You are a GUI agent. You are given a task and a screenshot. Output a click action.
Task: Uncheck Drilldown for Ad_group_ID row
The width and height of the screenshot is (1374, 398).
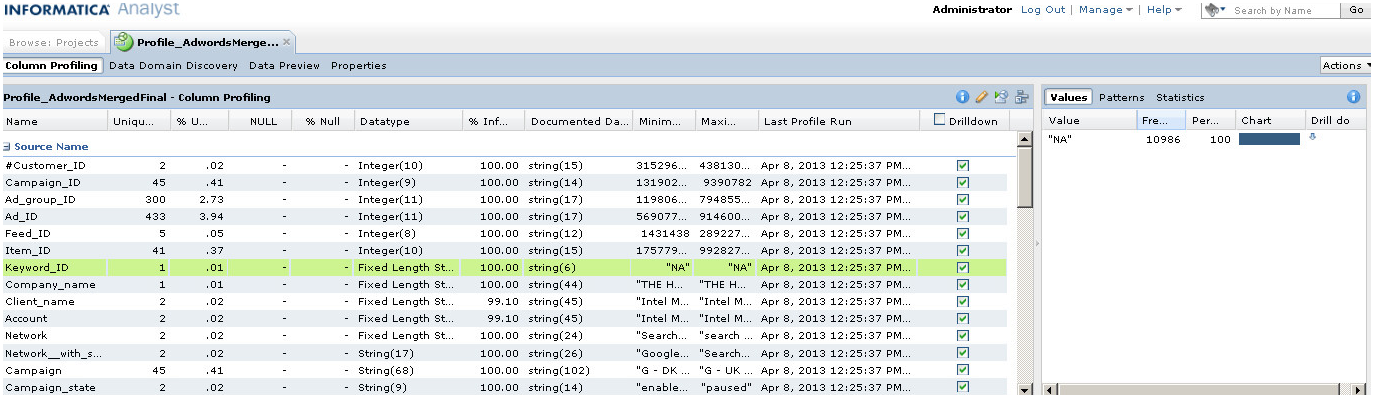click(963, 199)
